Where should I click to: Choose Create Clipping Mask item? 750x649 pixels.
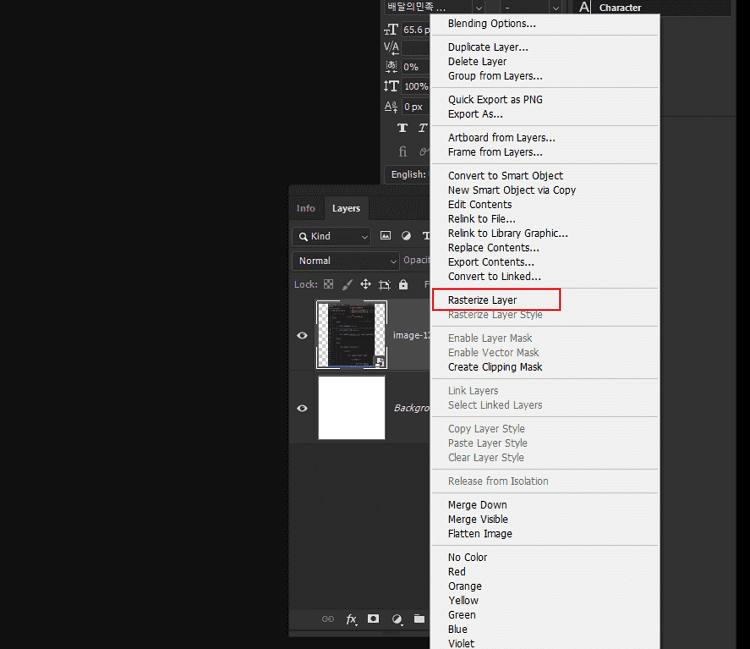tap(545, 367)
